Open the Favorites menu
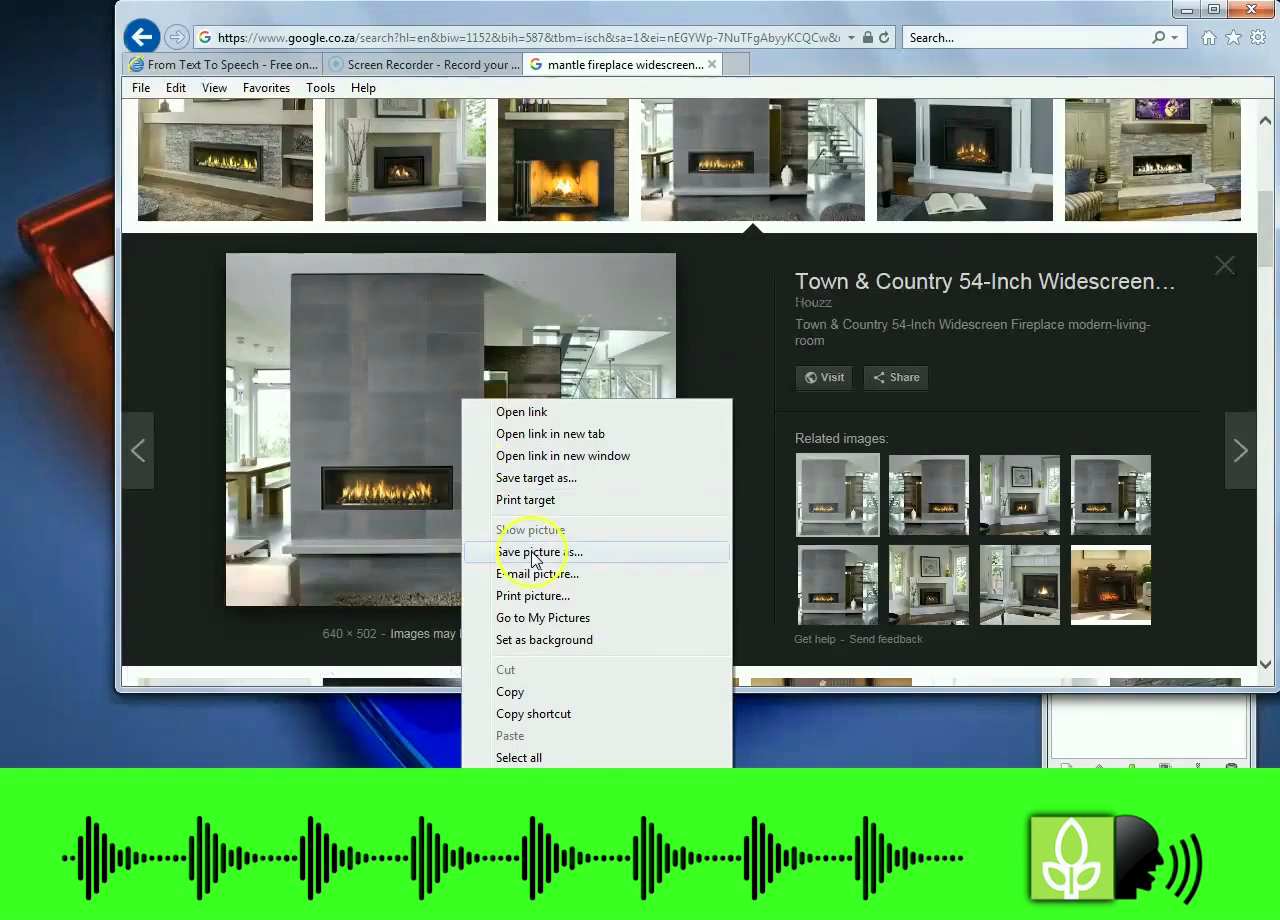This screenshot has height=920, width=1280. click(266, 88)
